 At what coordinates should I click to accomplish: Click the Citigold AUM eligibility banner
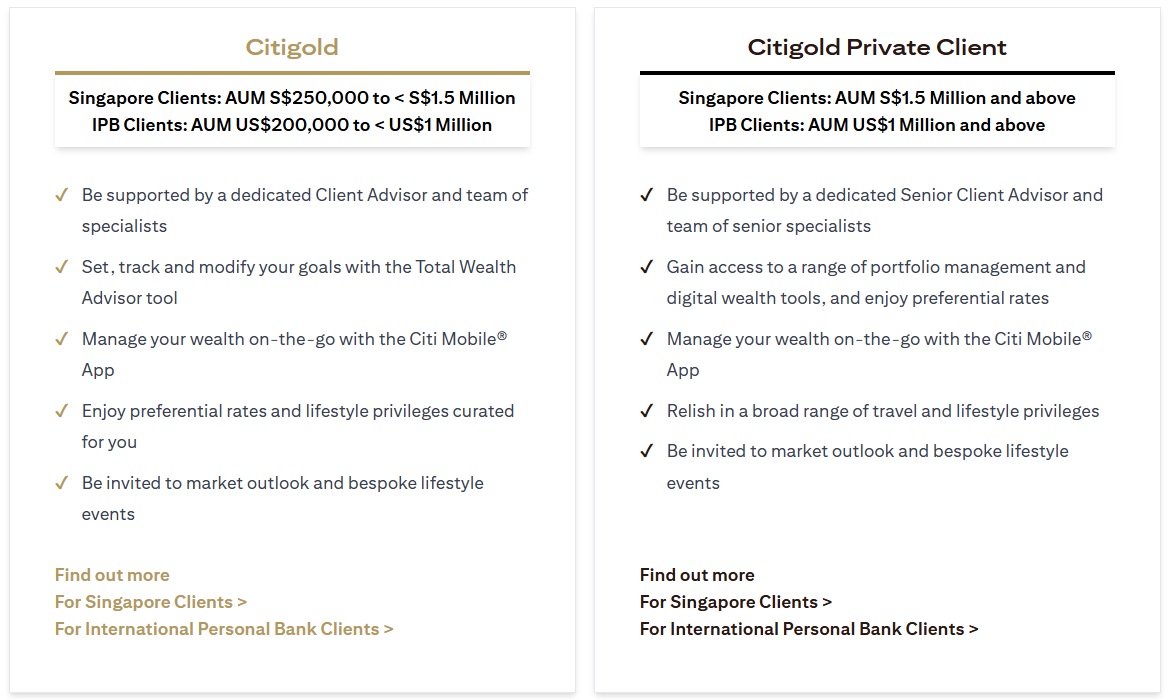[x=291, y=111]
